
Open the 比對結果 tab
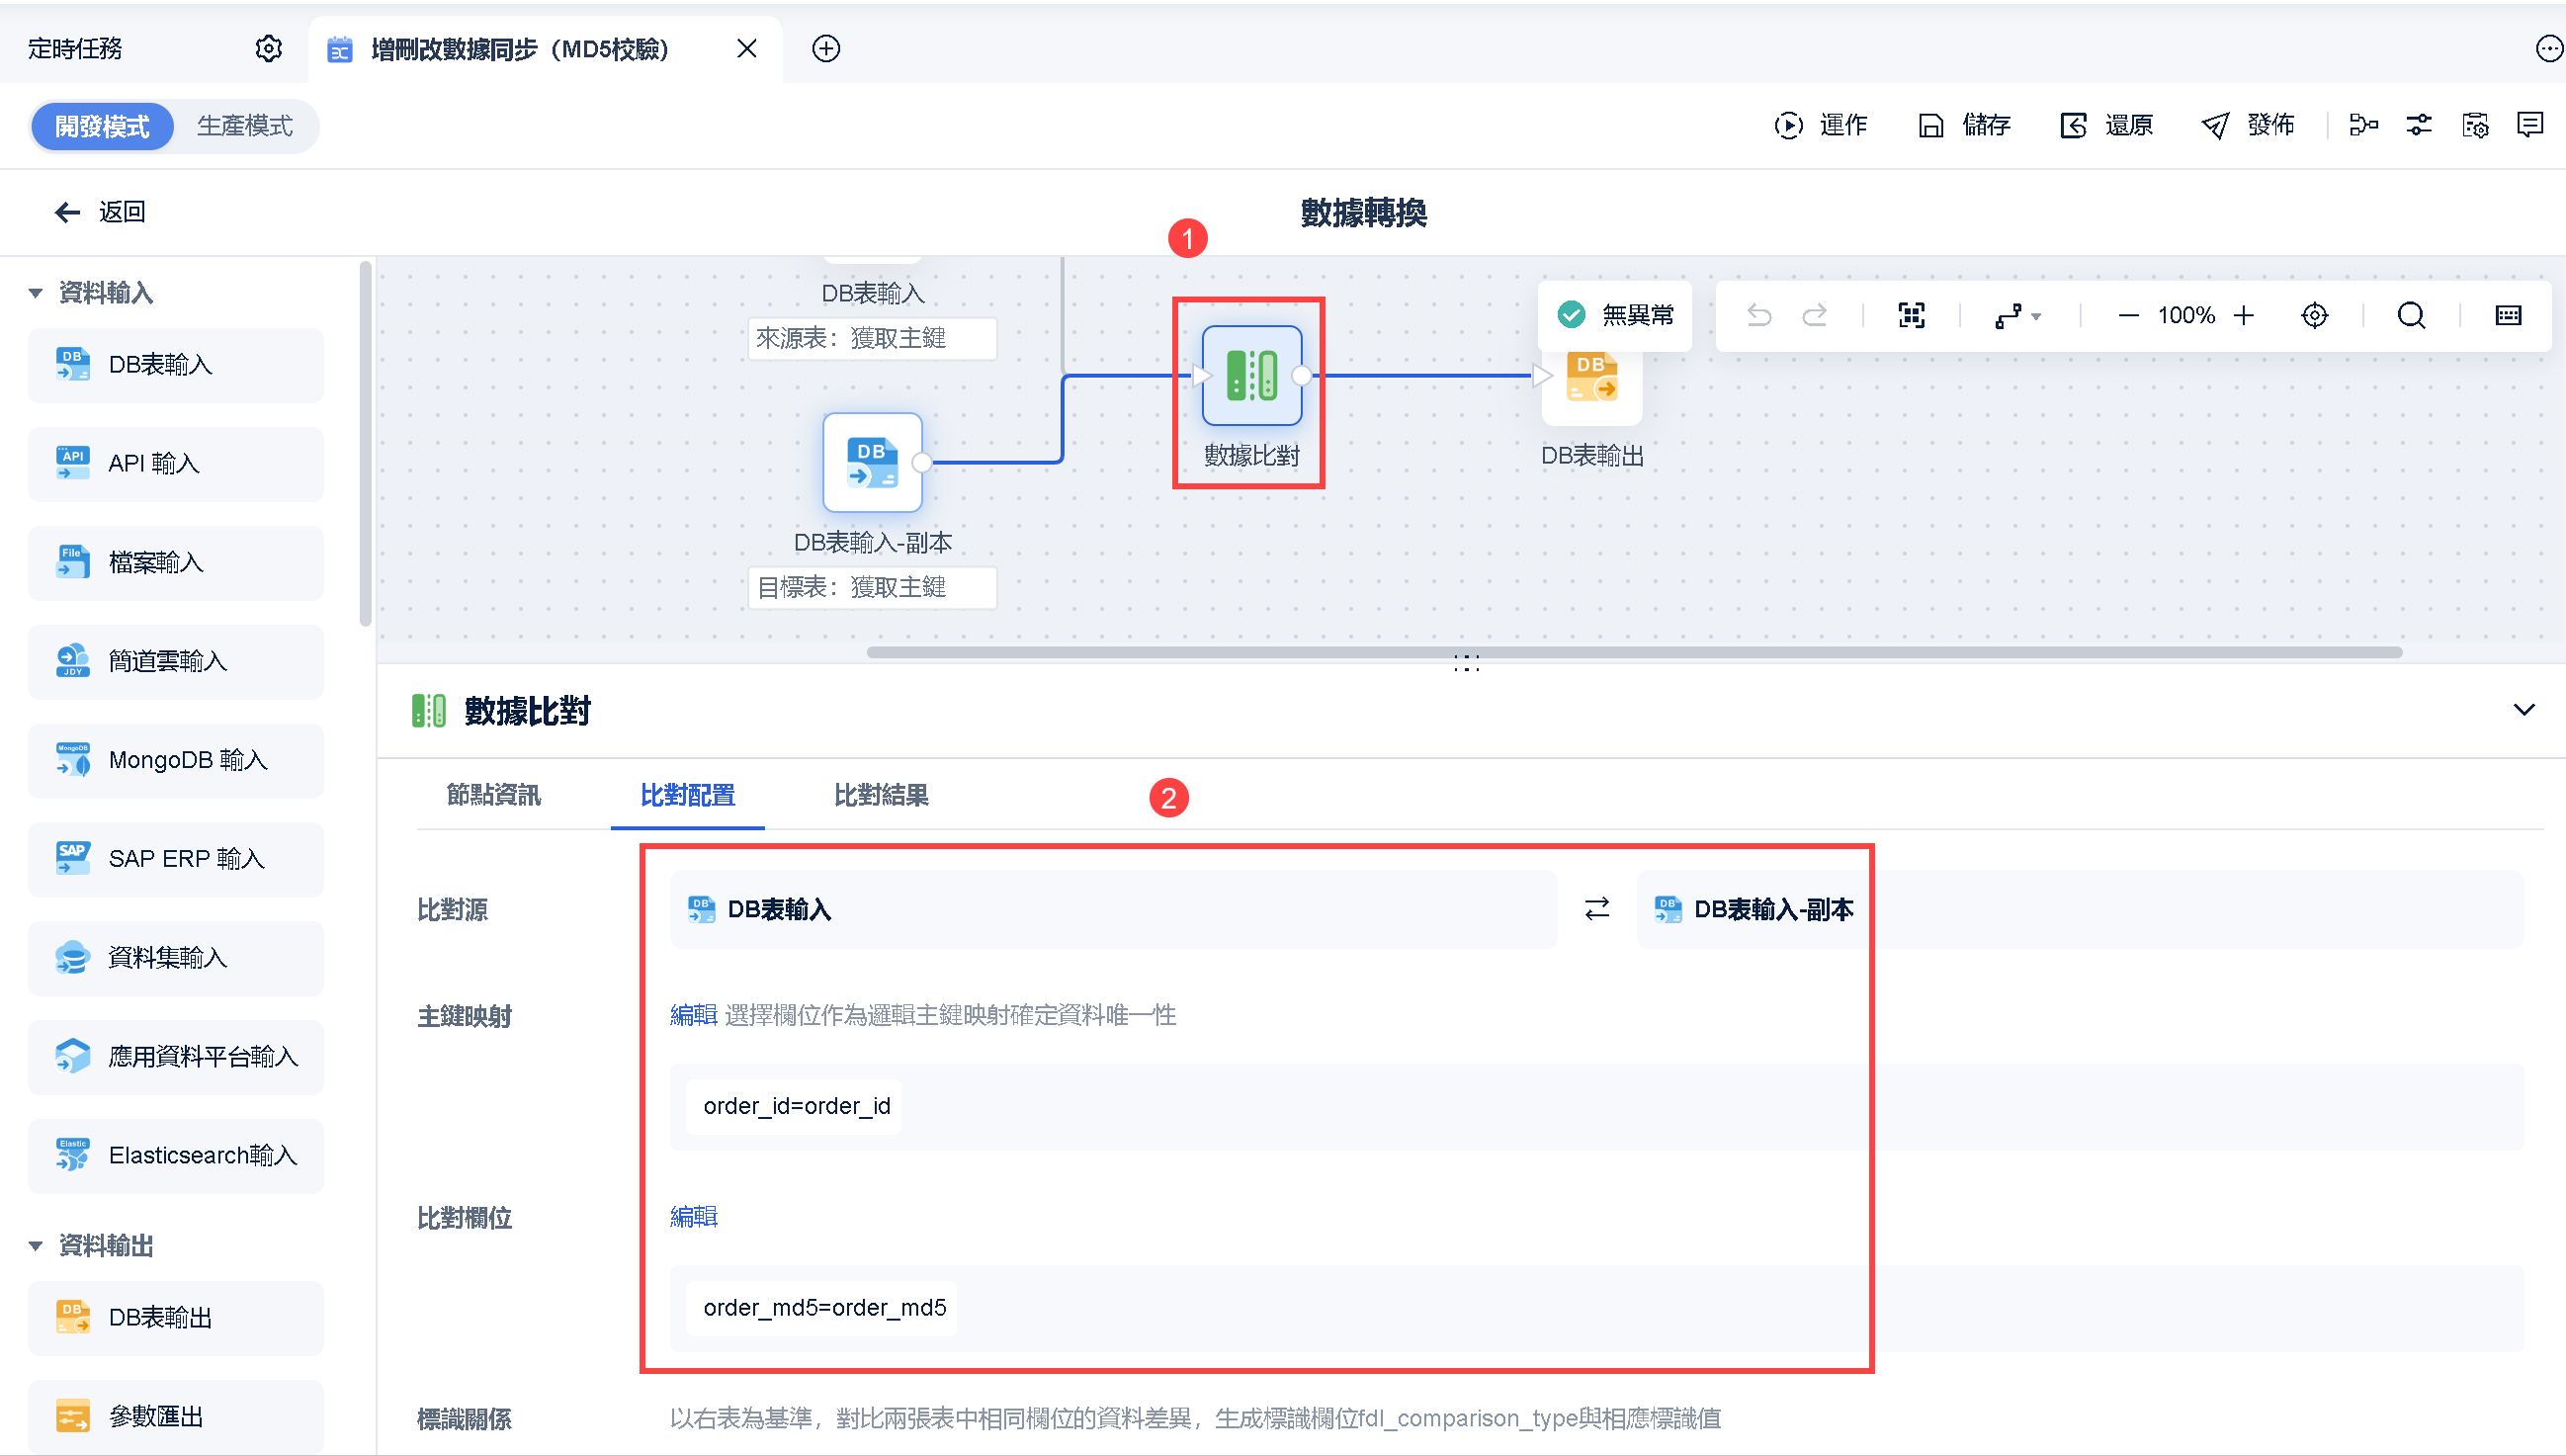(881, 796)
